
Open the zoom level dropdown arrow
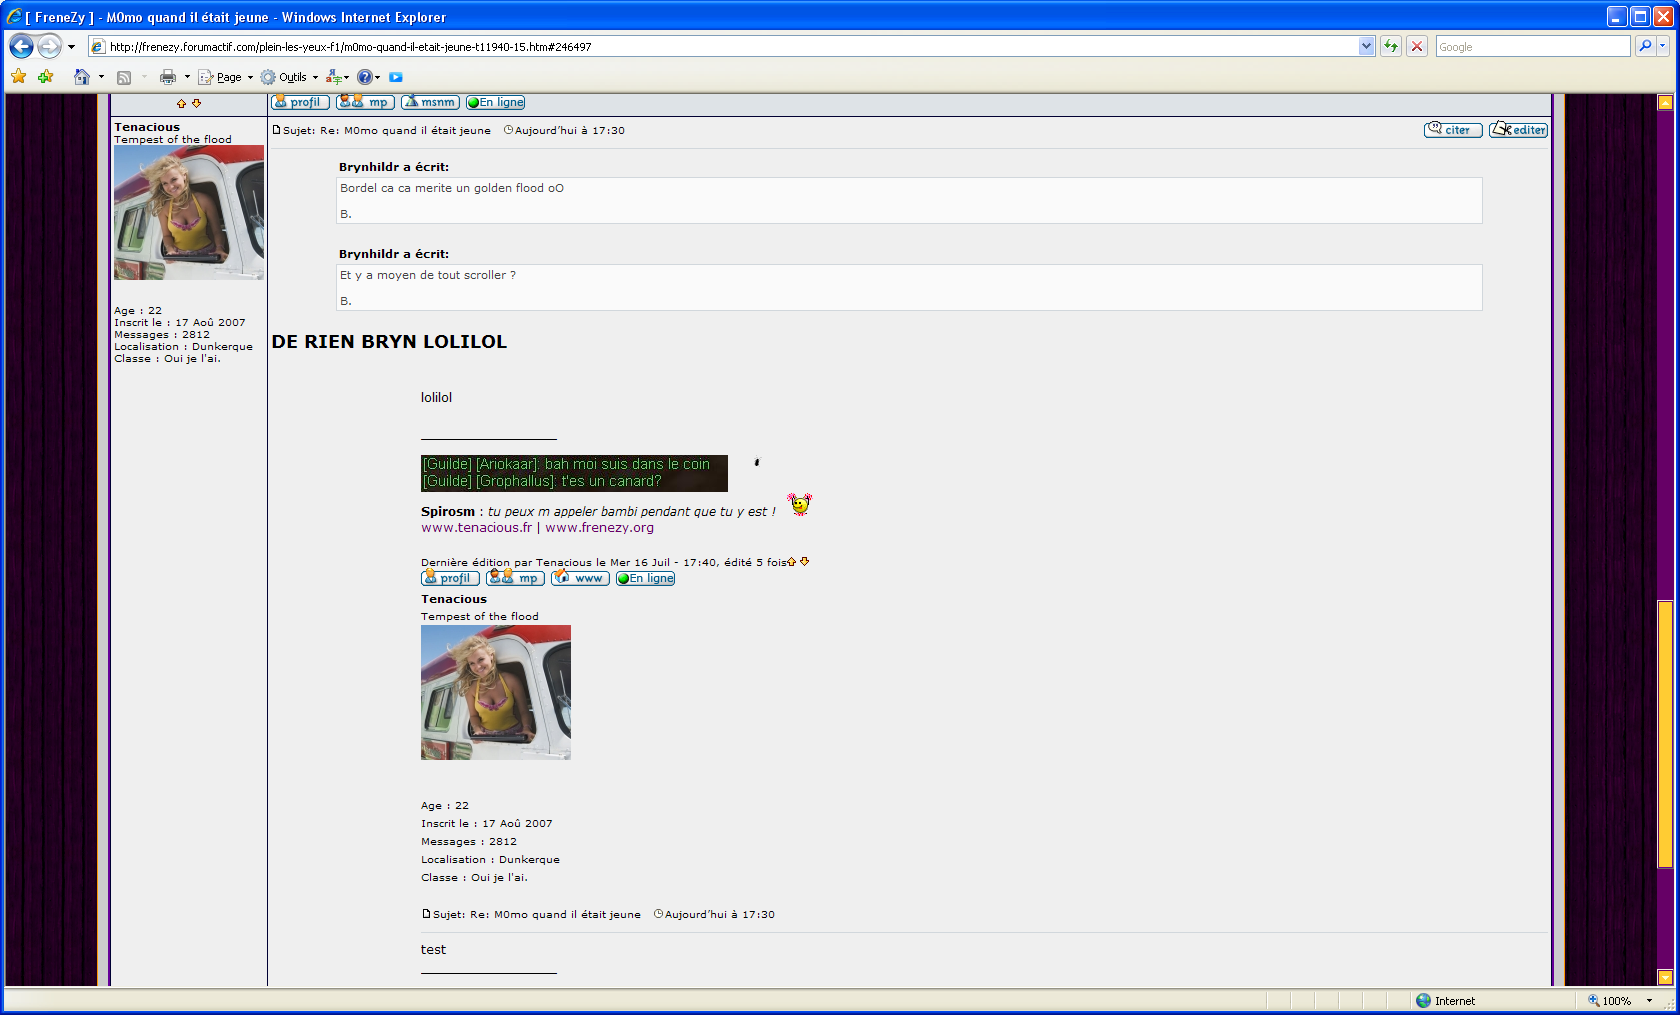click(x=1649, y=1001)
